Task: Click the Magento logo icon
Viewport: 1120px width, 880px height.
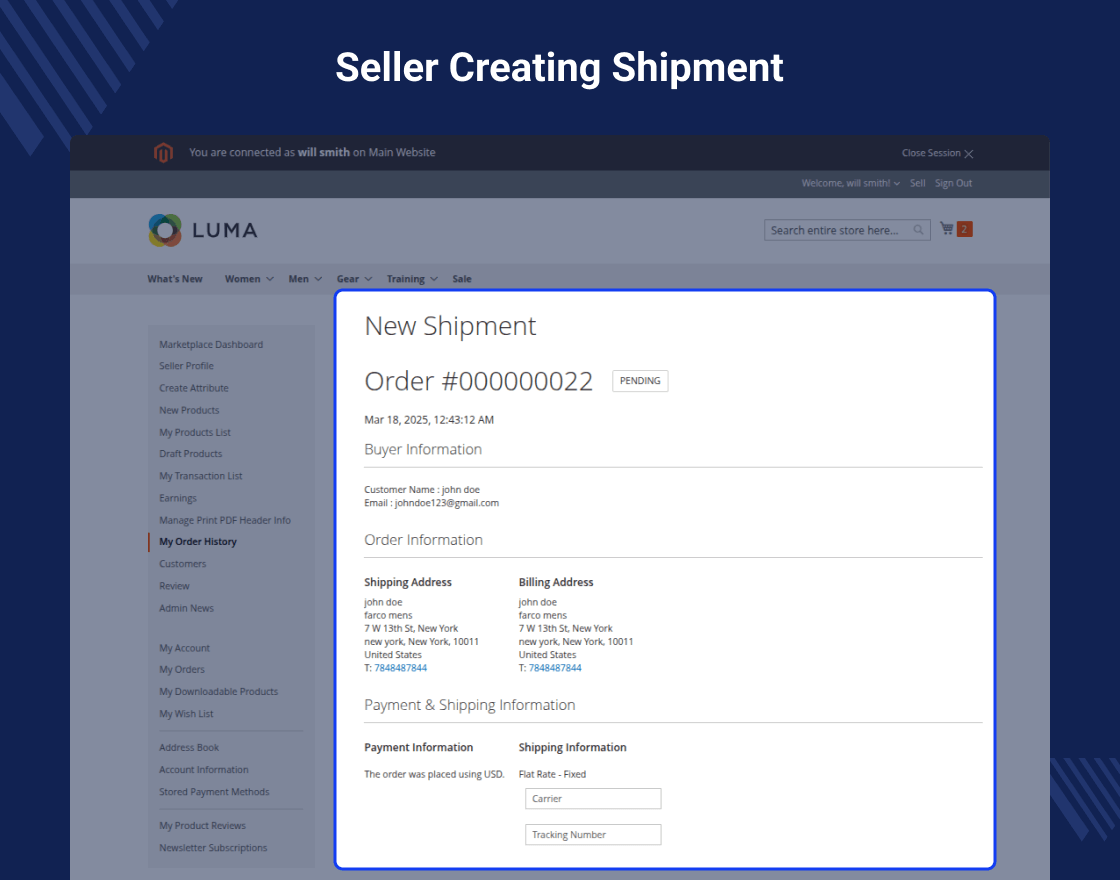Action: click(163, 153)
